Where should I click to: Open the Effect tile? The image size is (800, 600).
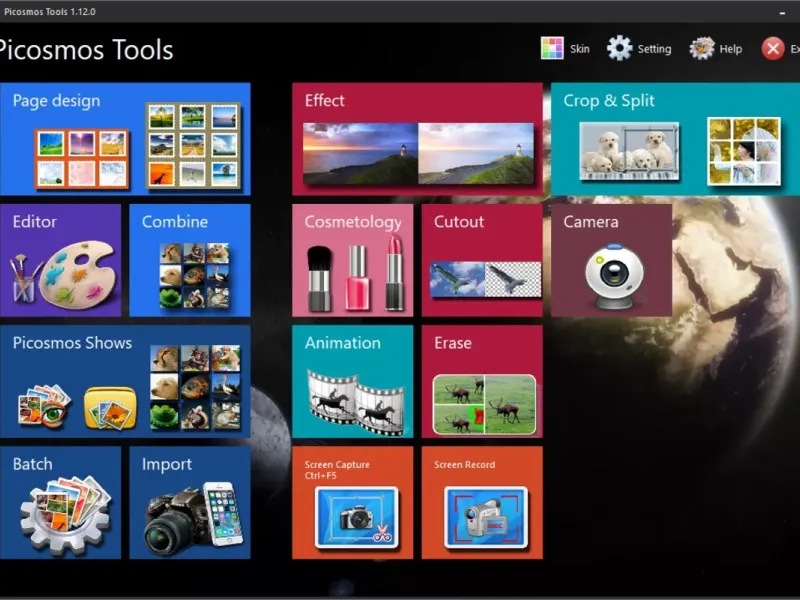coord(417,139)
